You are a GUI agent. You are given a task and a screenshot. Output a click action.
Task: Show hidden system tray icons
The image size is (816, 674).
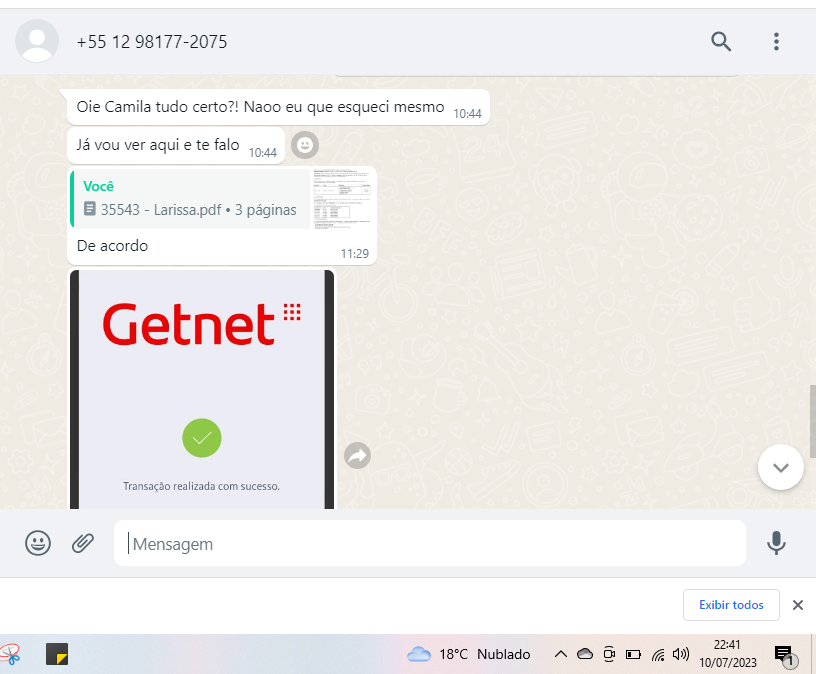tap(560, 654)
